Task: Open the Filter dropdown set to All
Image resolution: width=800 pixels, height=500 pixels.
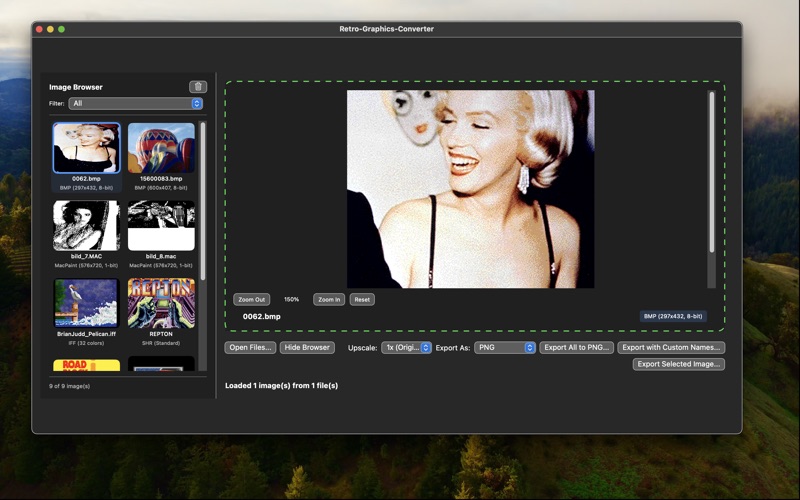Action: click(x=136, y=104)
